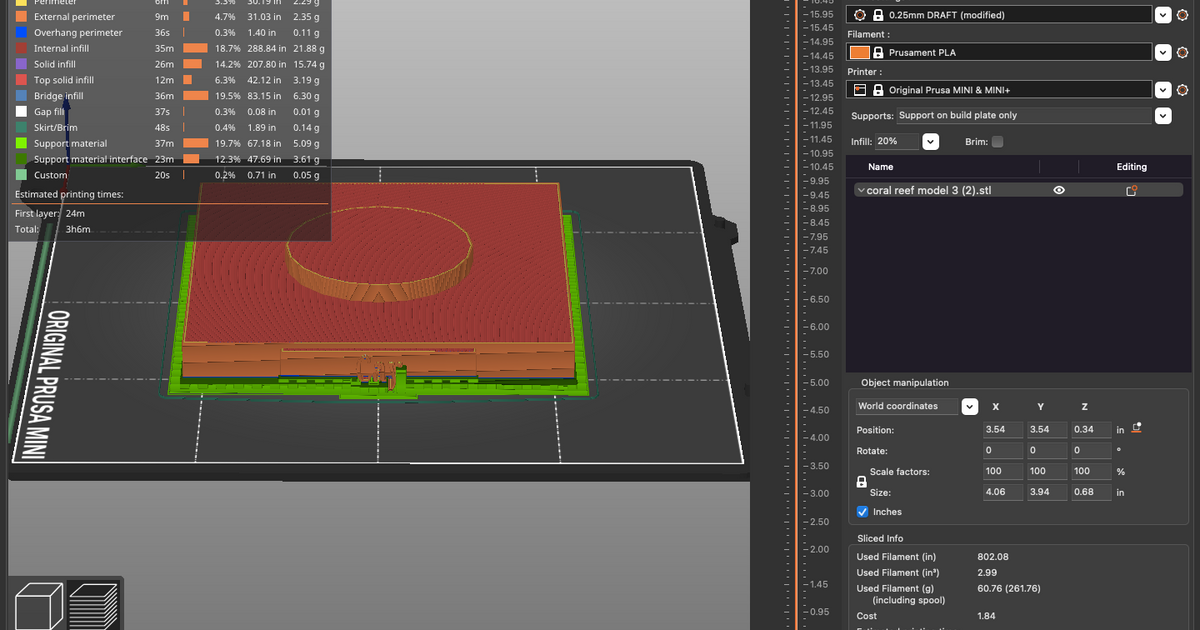Viewport: 1200px width, 630px height.
Task: Toggle visibility eye of coral reef model
Action: click(x=1059, y=190)
